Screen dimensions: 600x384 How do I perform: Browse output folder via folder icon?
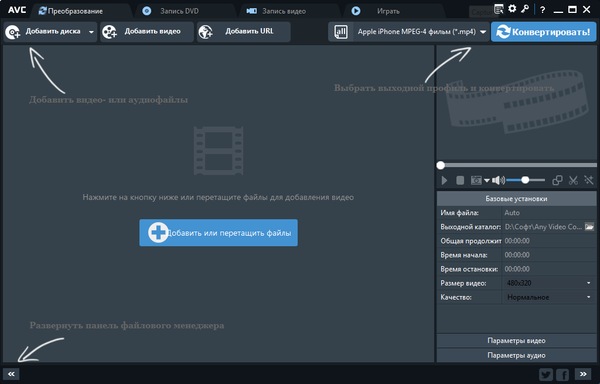point(589,227)
